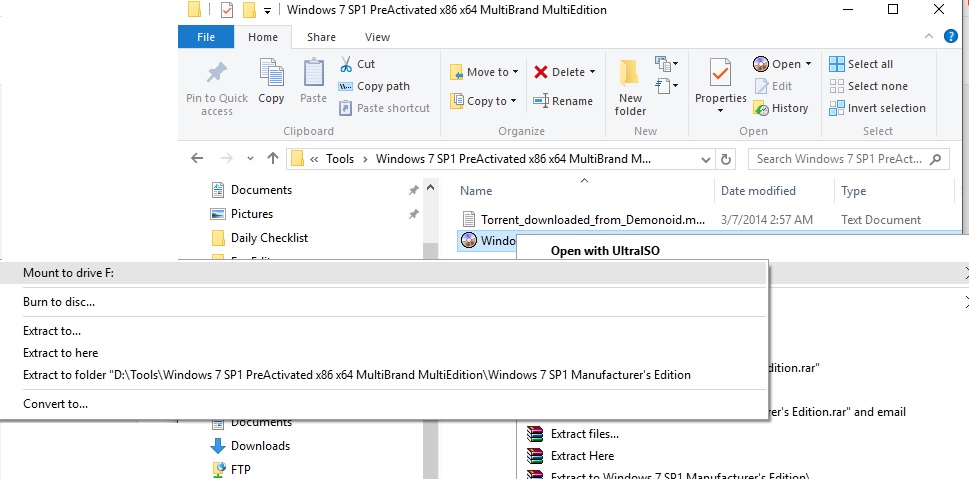Sort files by Type column

(853, 191)
